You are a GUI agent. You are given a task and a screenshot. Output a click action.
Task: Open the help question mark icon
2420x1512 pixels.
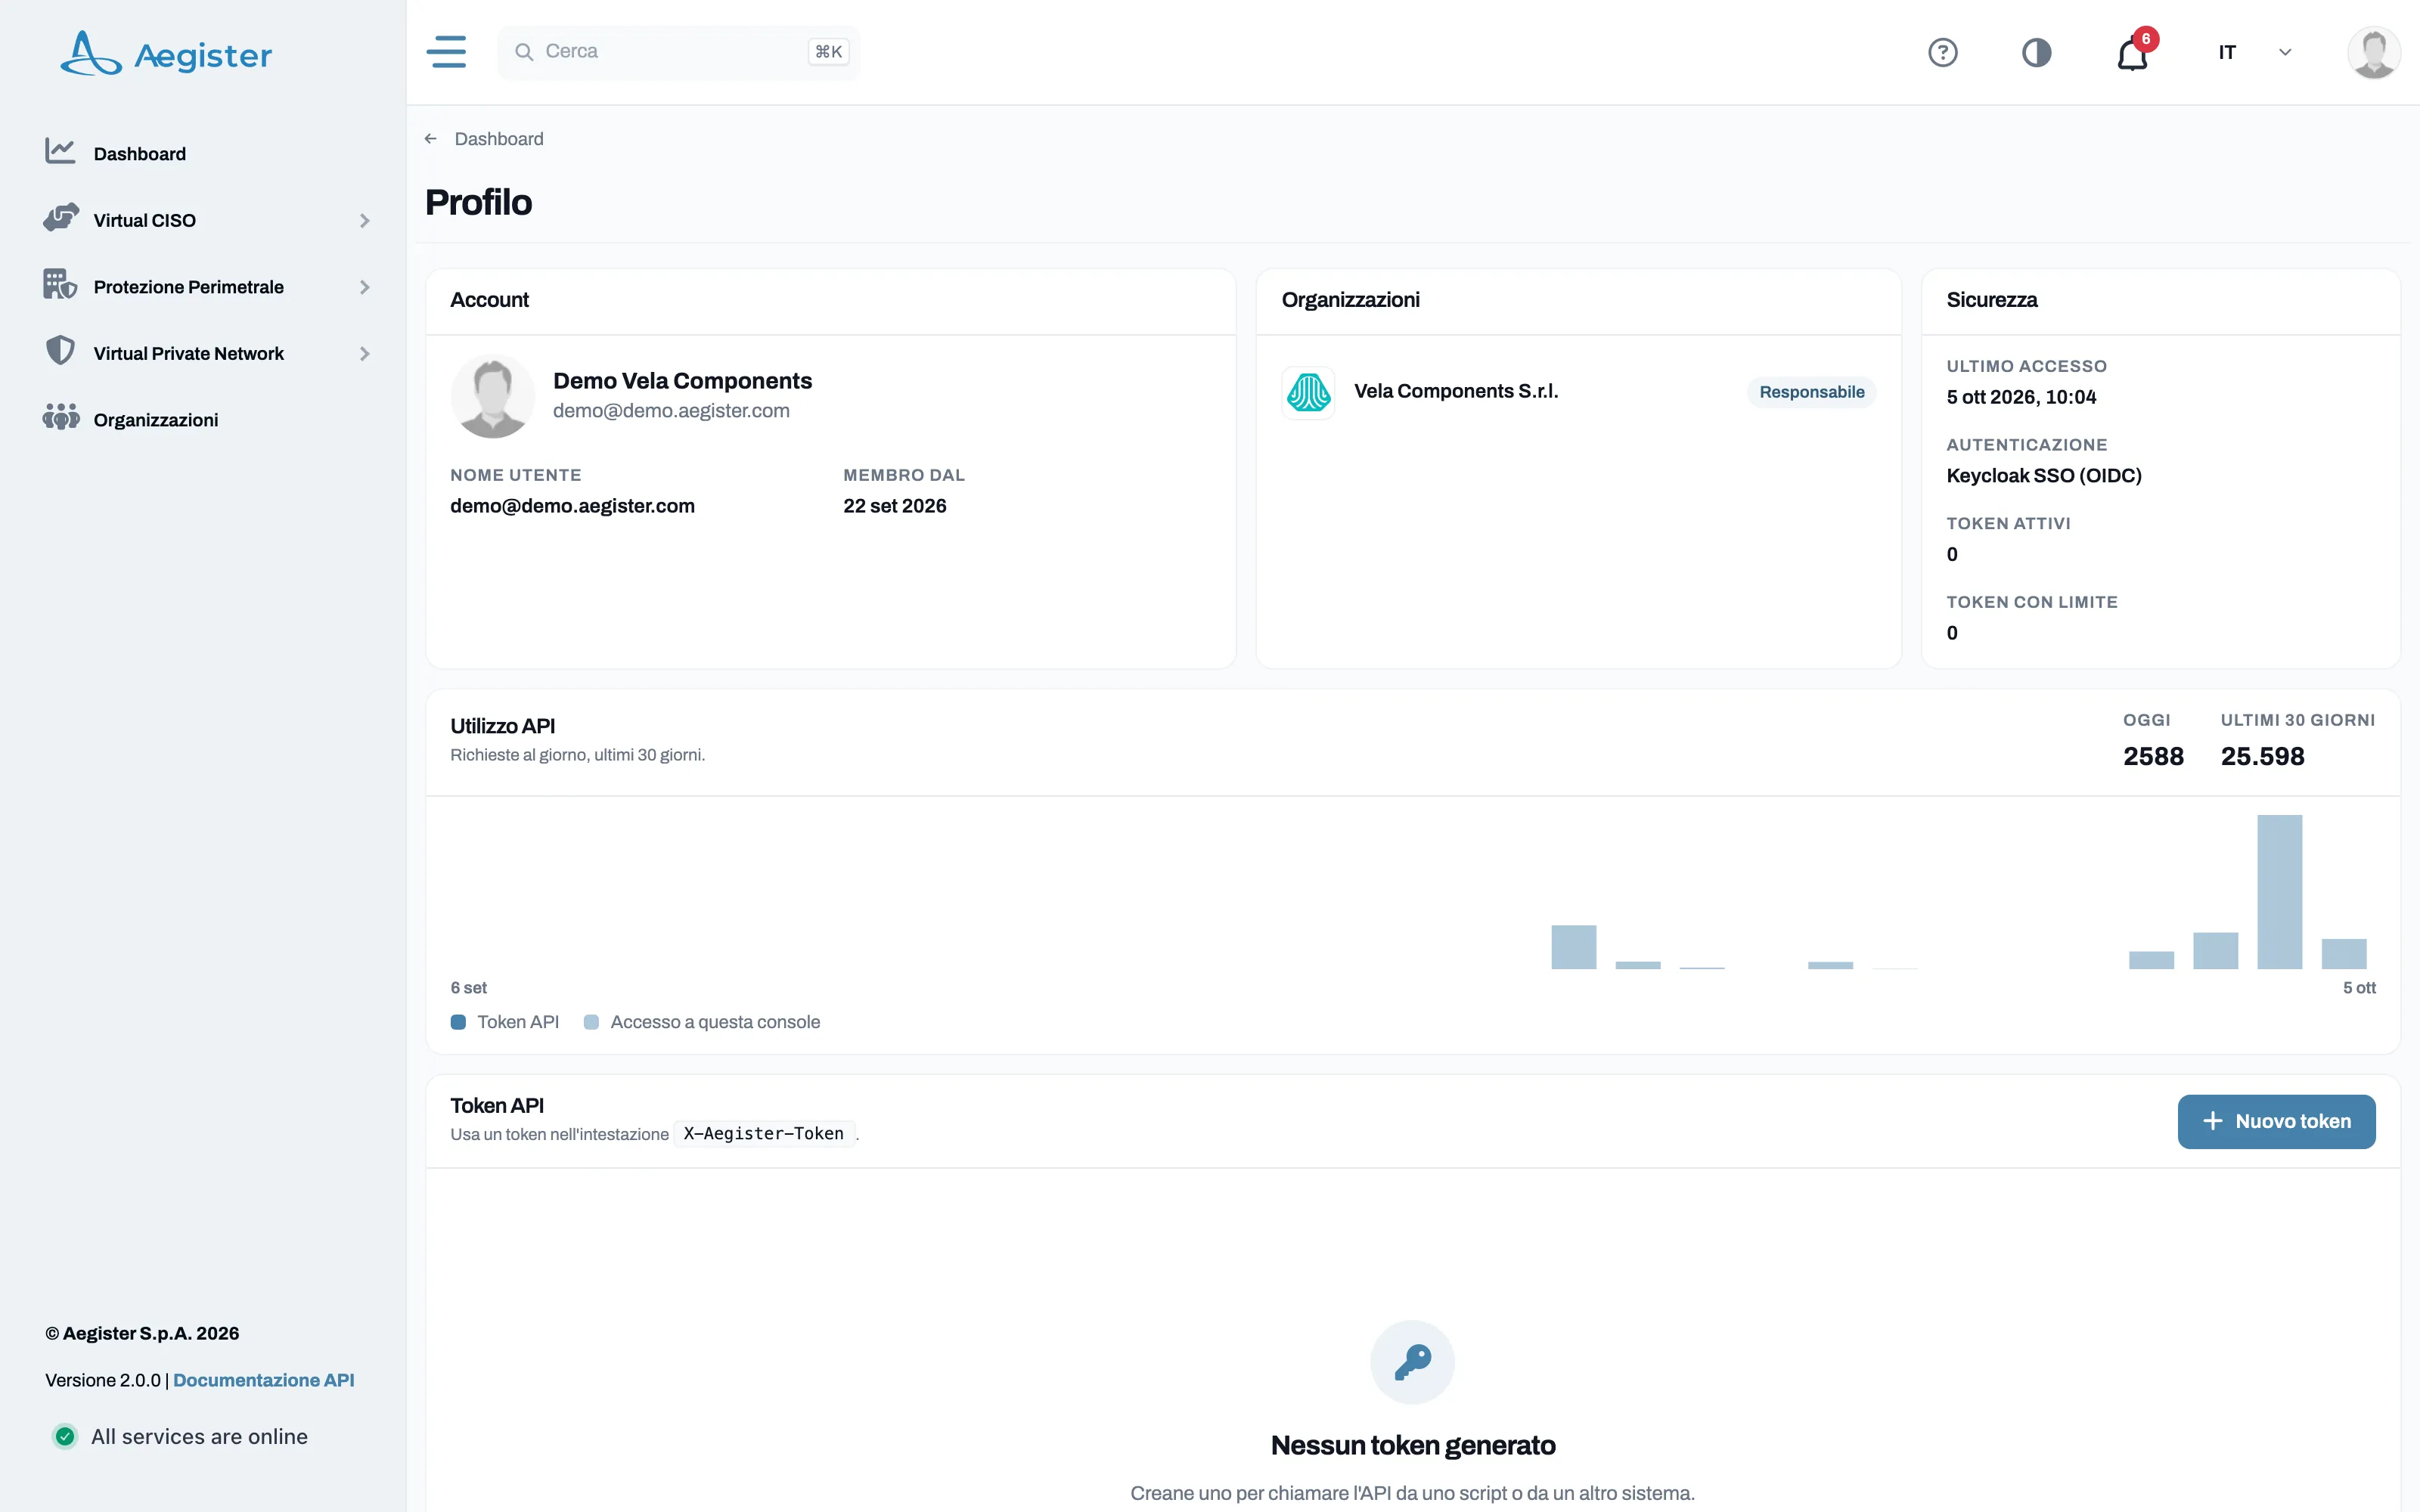pos(1942,52)
